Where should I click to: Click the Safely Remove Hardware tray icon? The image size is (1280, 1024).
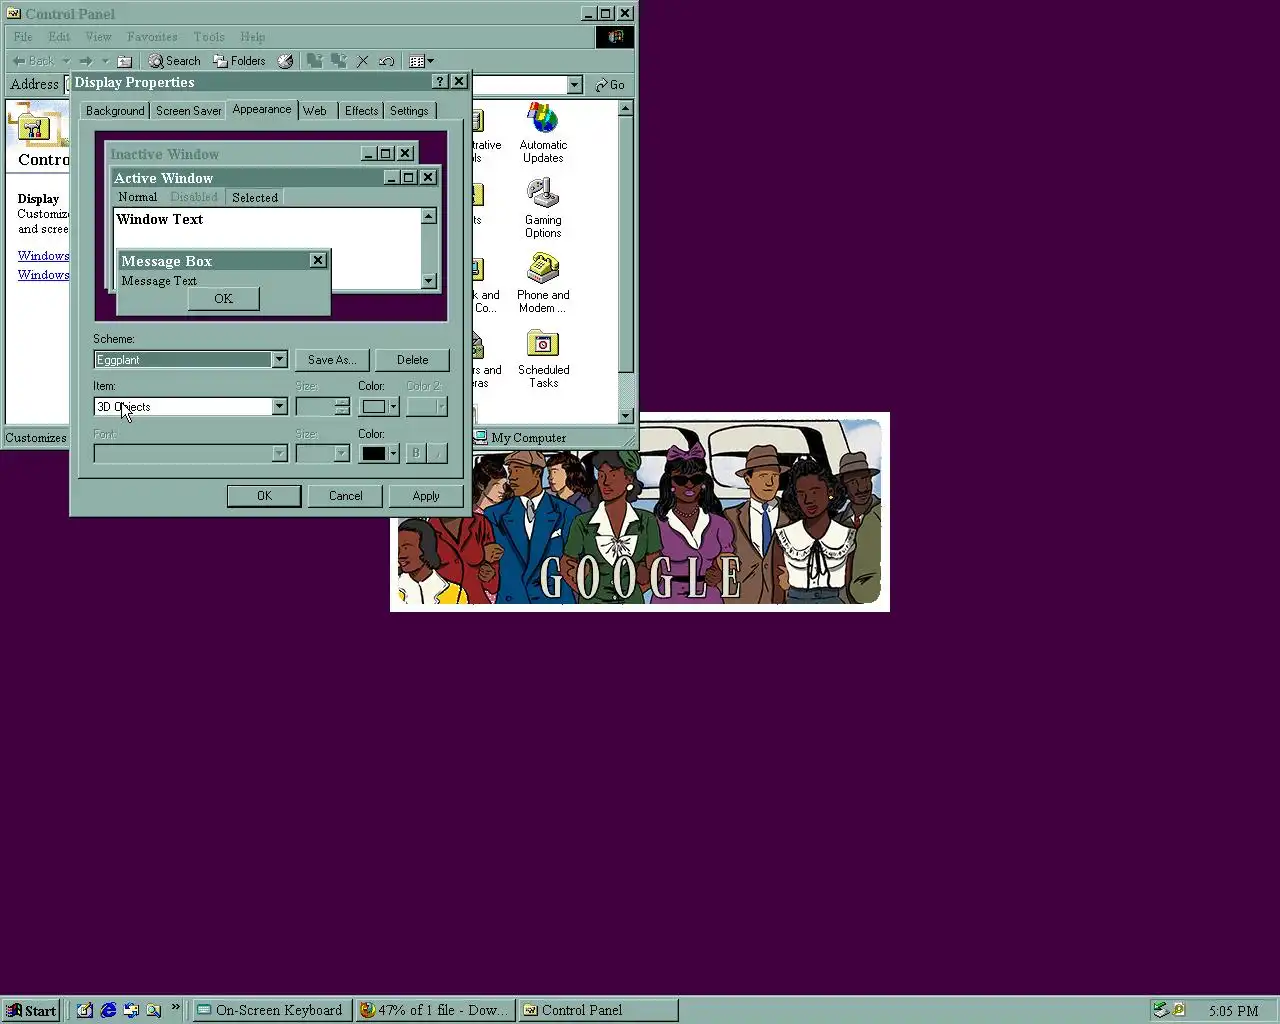click(1161, 1010)
